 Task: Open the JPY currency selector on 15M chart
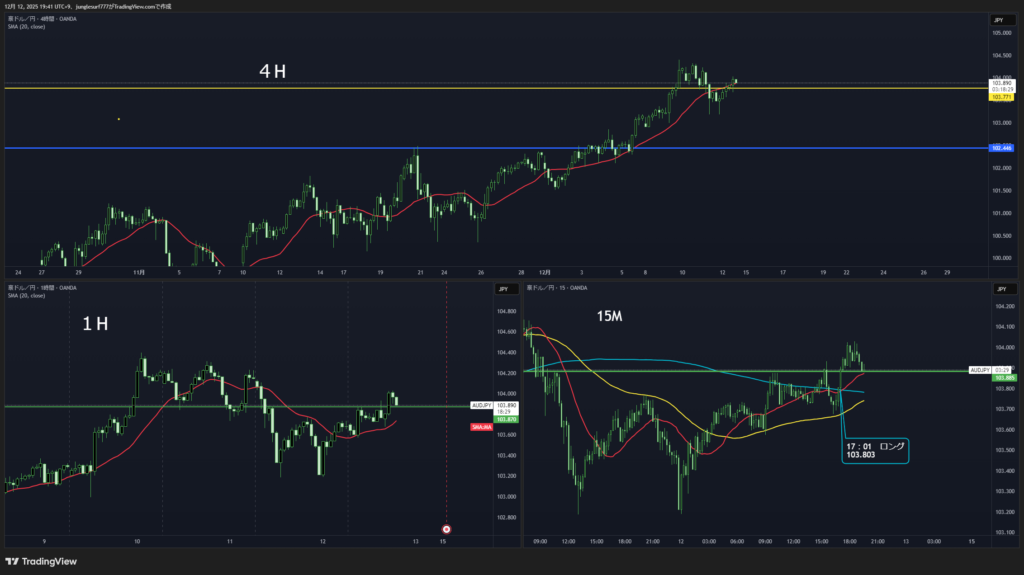coord(998,289)
